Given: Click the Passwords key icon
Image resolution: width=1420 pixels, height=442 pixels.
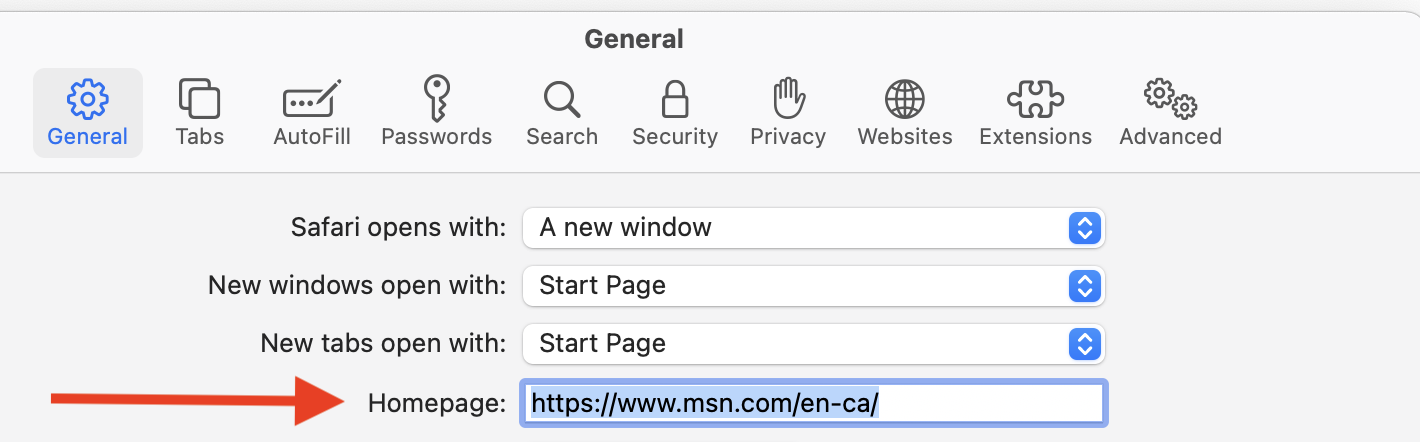Looking at the screenshot, I should point(436,99).
